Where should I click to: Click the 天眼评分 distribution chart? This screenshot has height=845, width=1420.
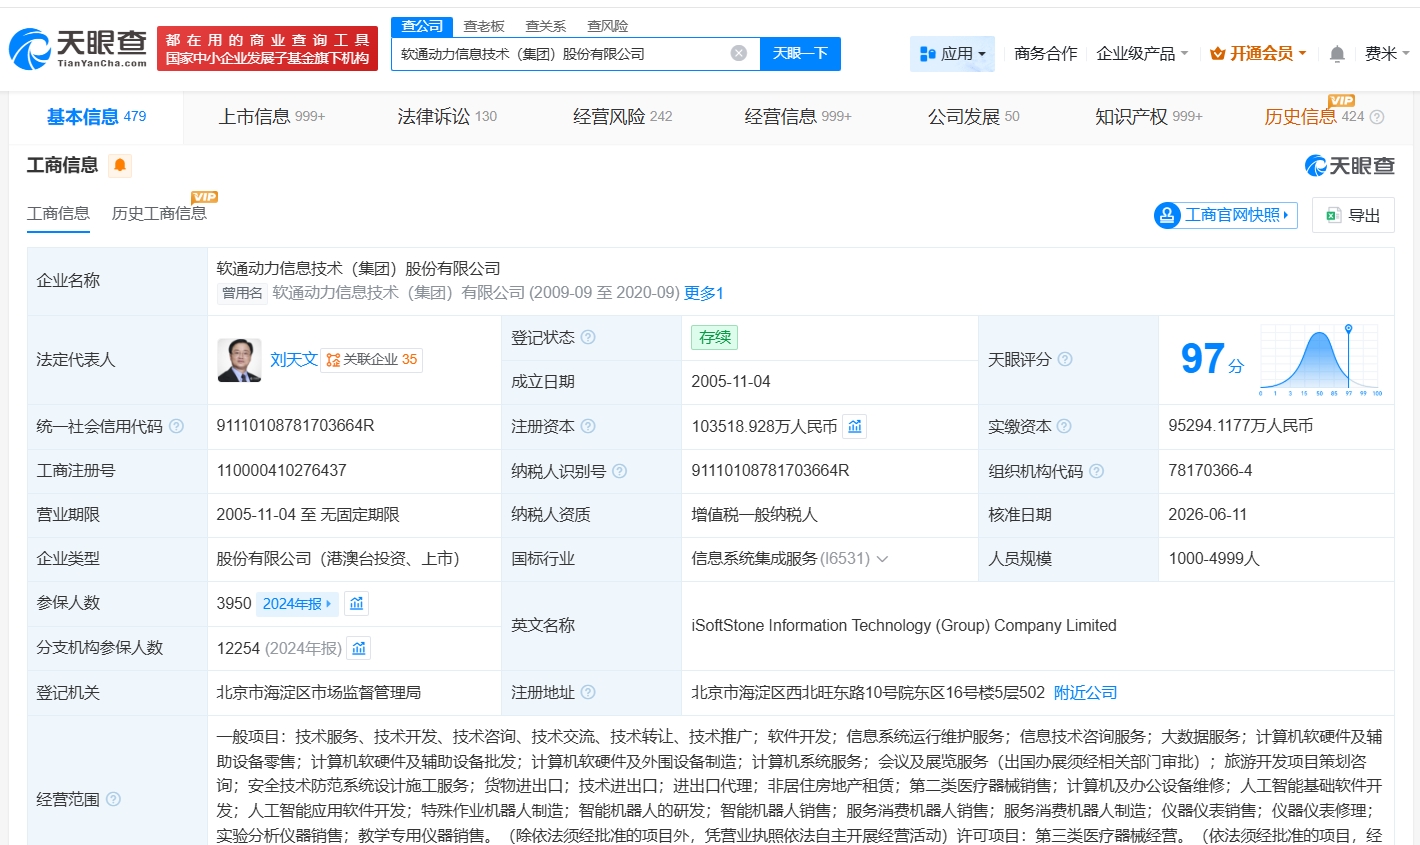(1321, 360)
